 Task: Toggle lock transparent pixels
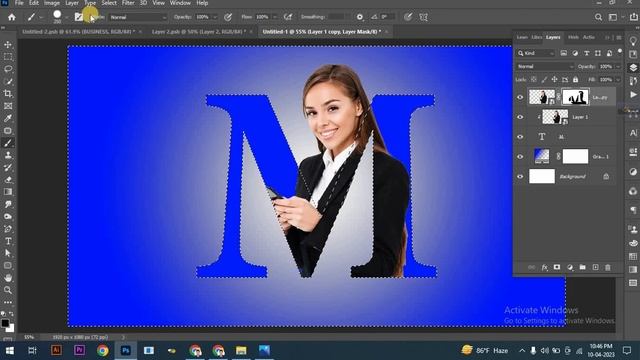click(533, 79)
